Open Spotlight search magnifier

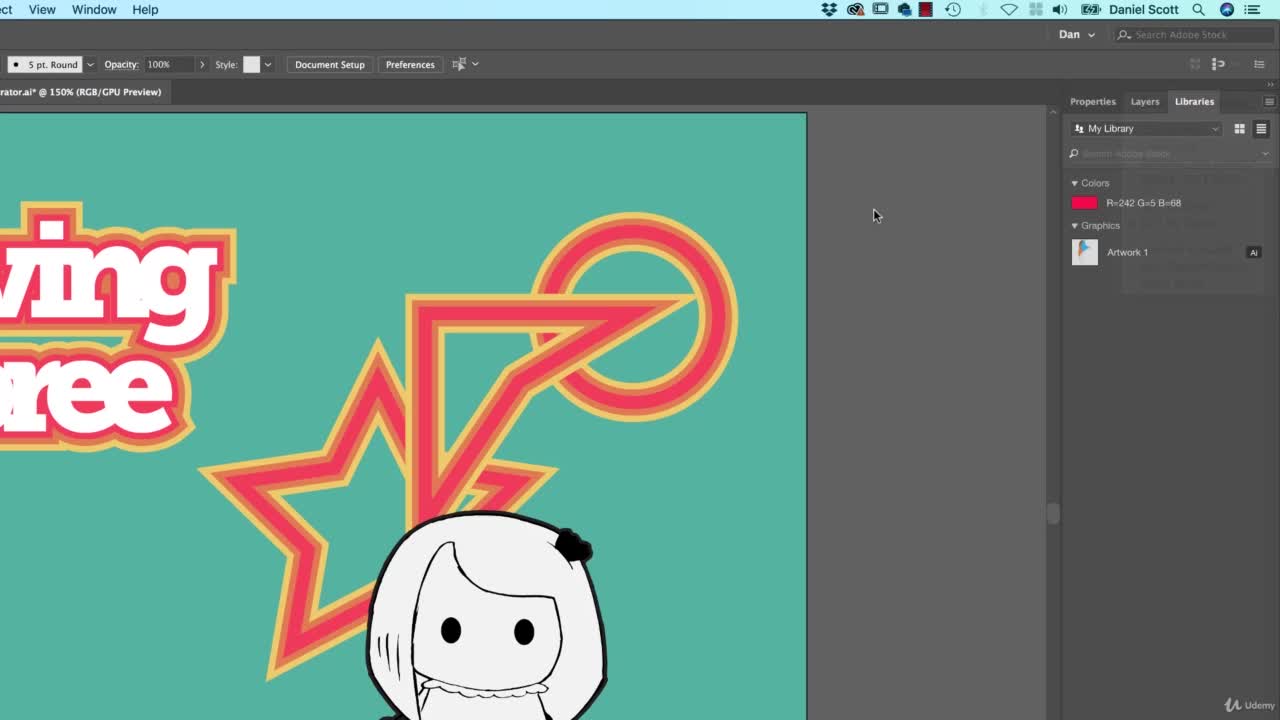point(1198,9)
